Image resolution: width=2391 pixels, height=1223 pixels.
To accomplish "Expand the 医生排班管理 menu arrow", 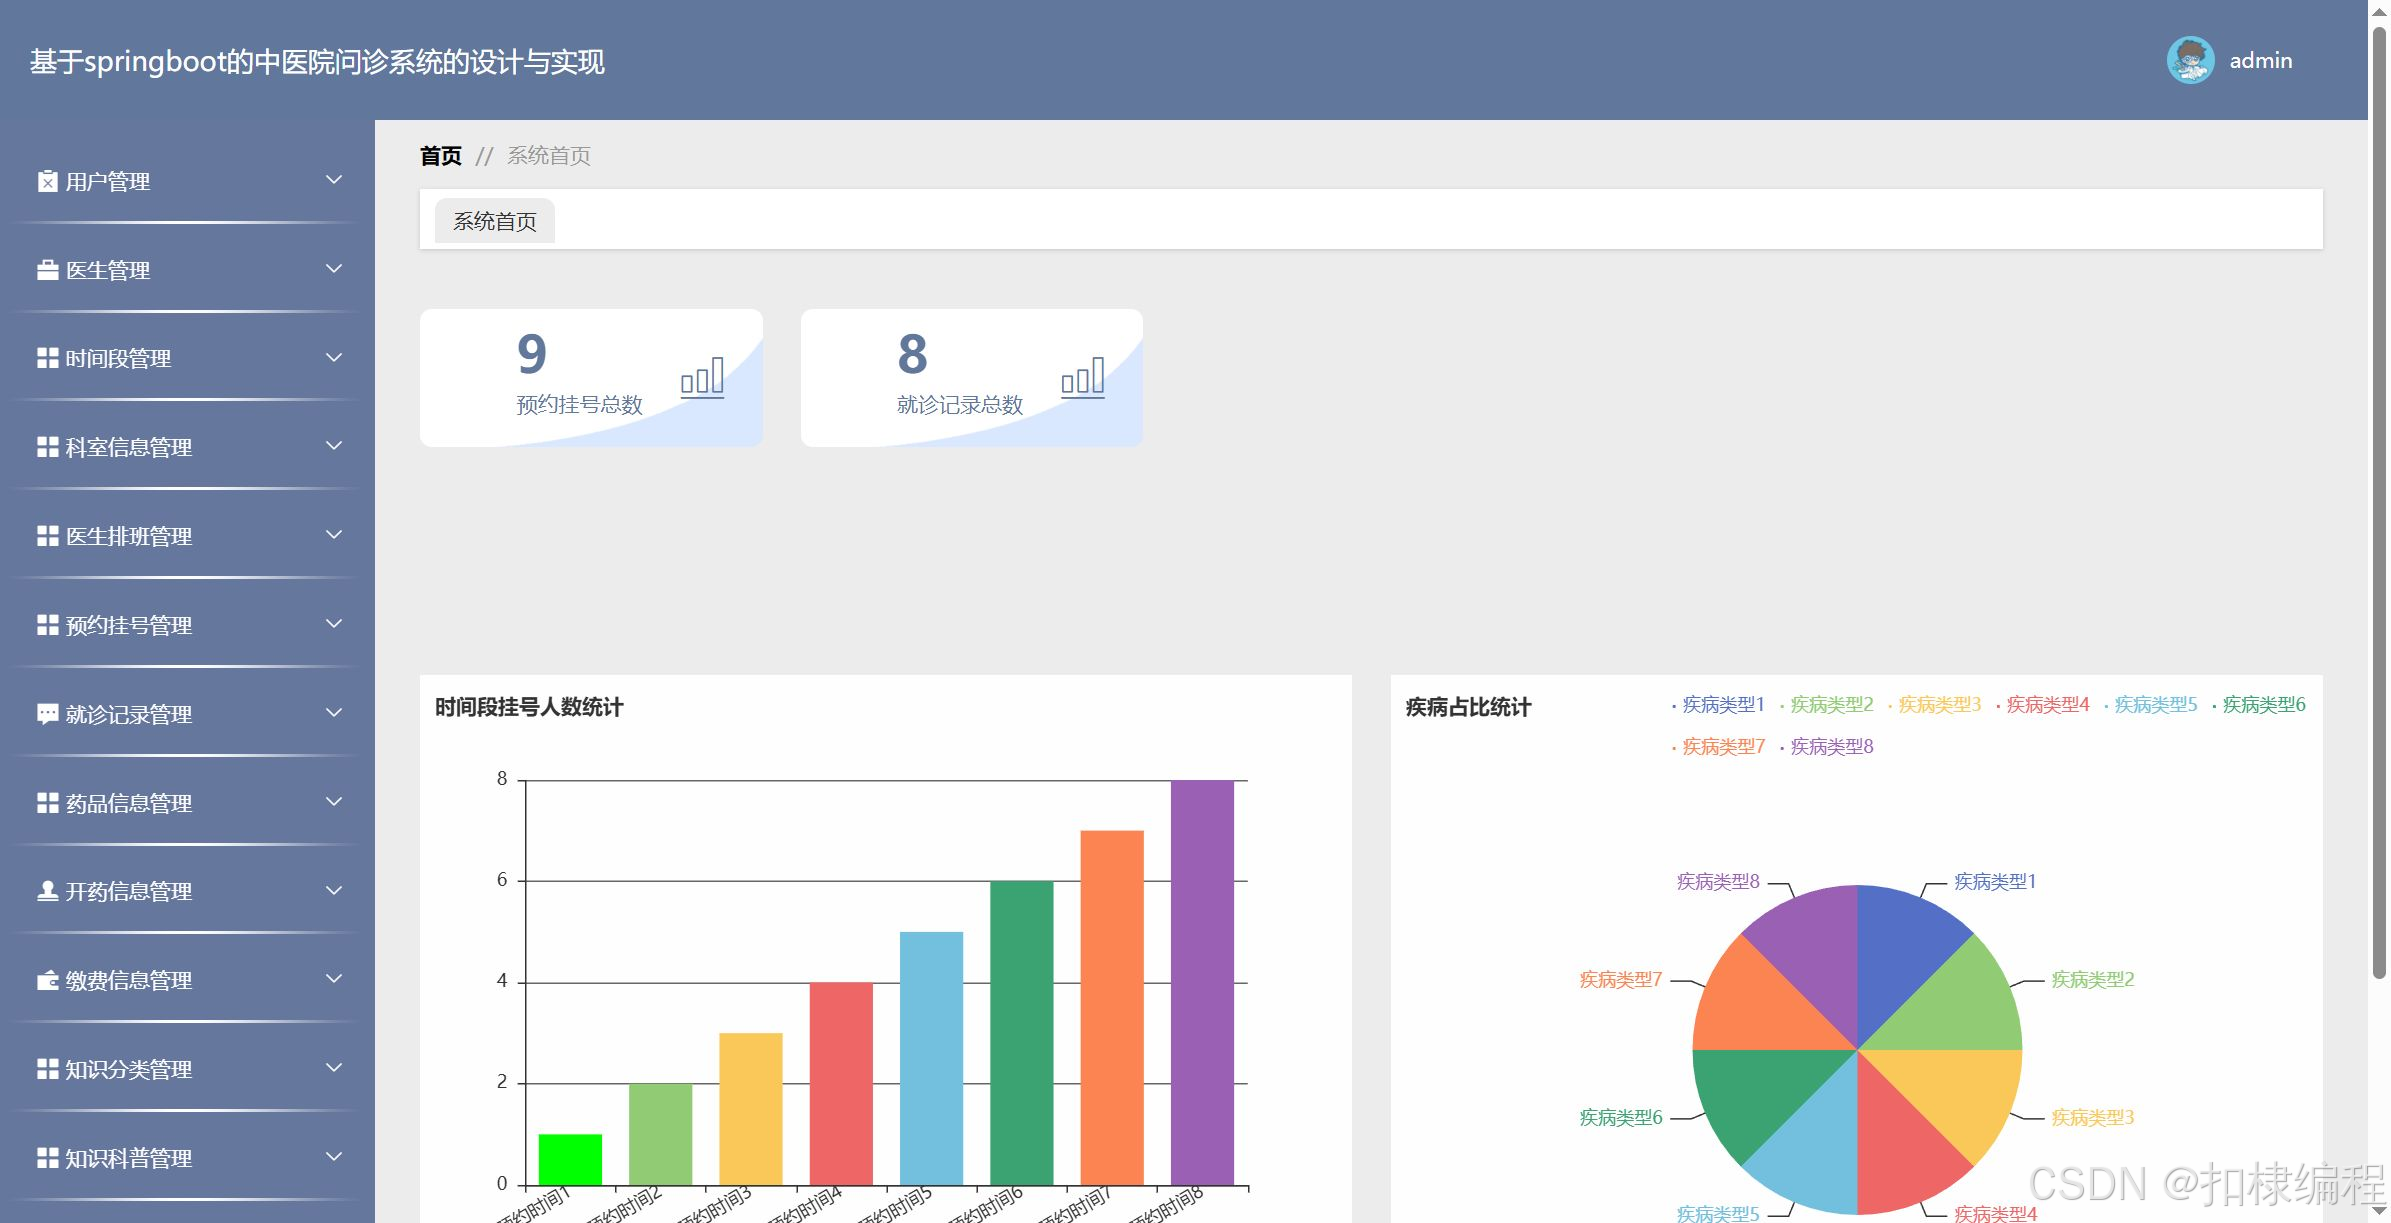I will 334,535.
